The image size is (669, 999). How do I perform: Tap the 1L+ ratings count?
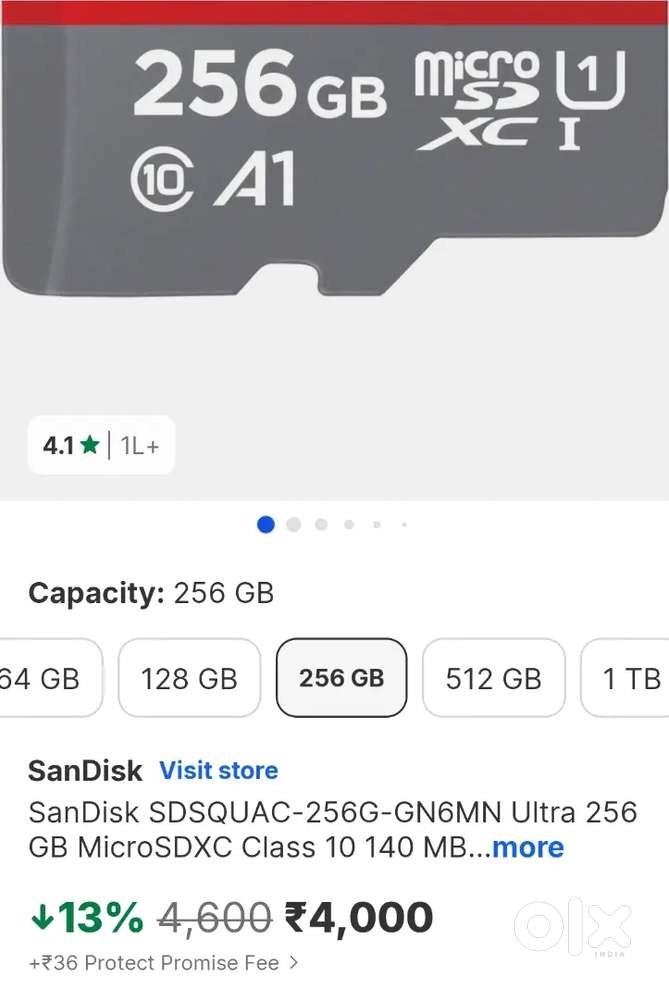[140, 446]
